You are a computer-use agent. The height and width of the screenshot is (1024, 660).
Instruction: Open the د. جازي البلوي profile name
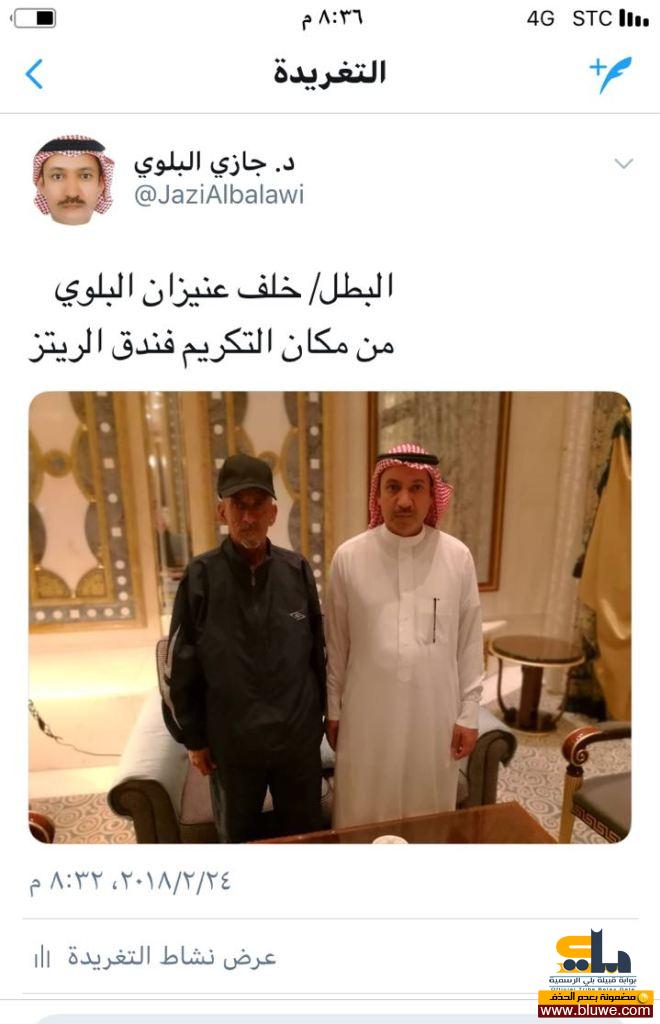tap(214, 163)
